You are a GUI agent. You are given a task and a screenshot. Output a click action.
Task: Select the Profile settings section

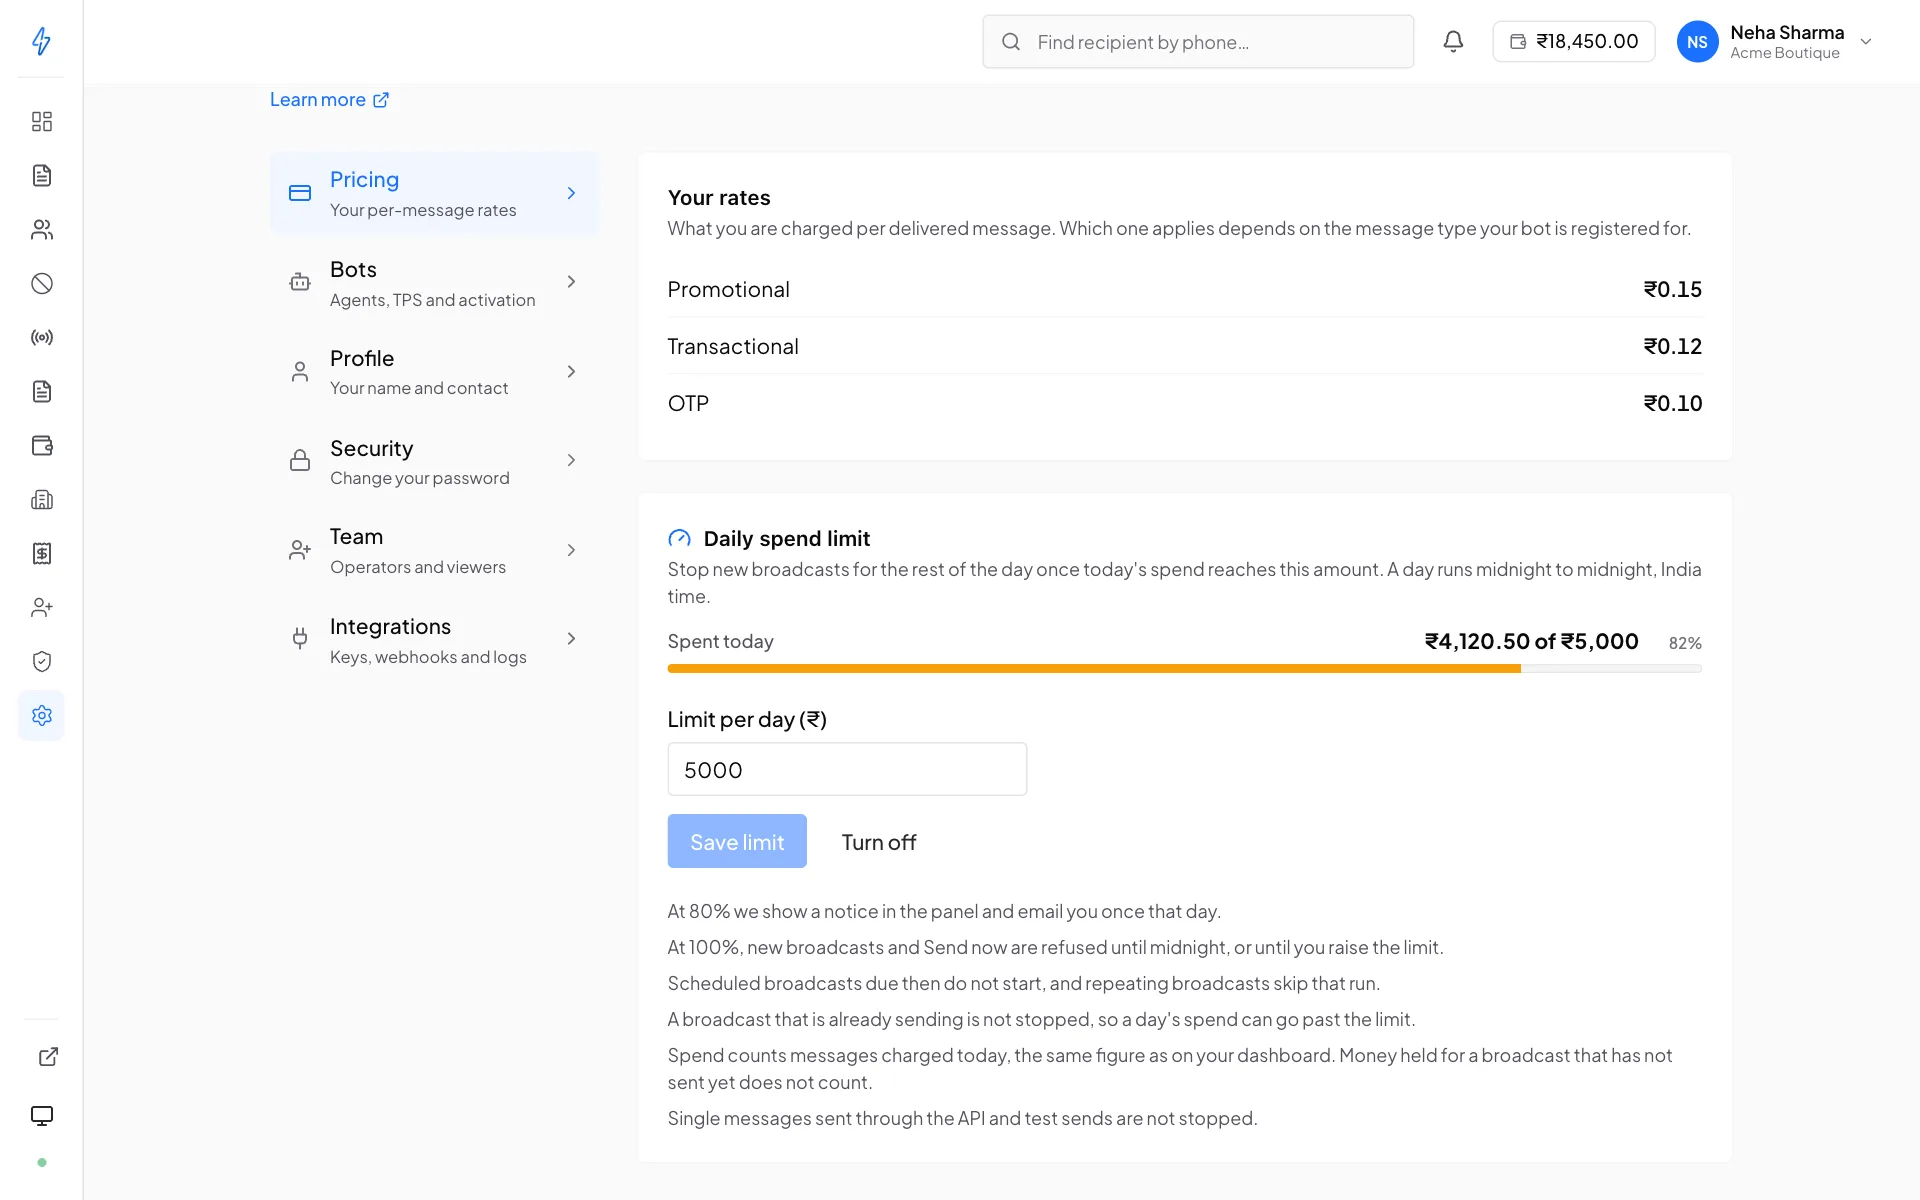point(434,372)
